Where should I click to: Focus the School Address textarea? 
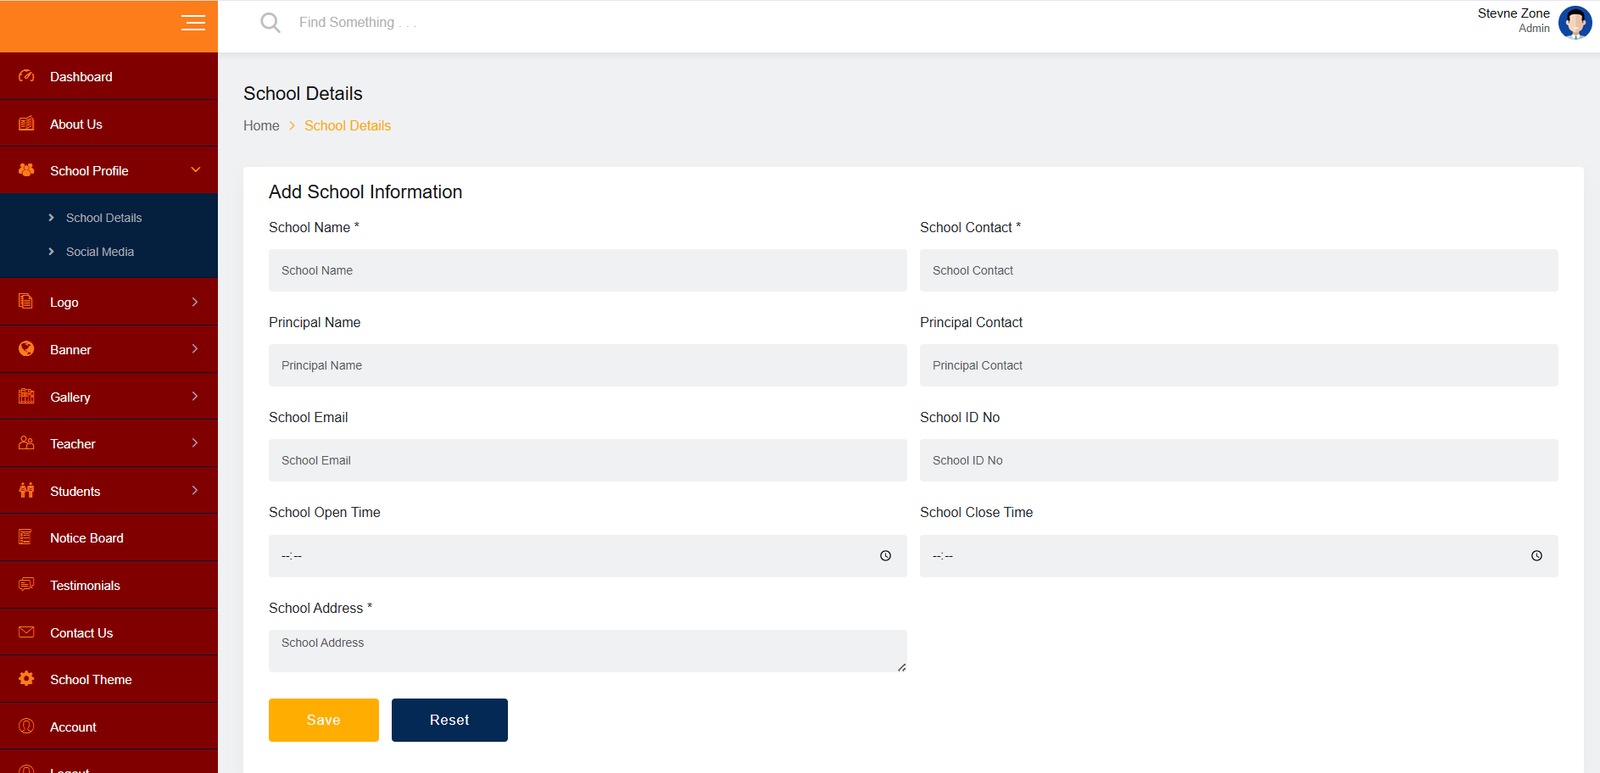[588, 651]
